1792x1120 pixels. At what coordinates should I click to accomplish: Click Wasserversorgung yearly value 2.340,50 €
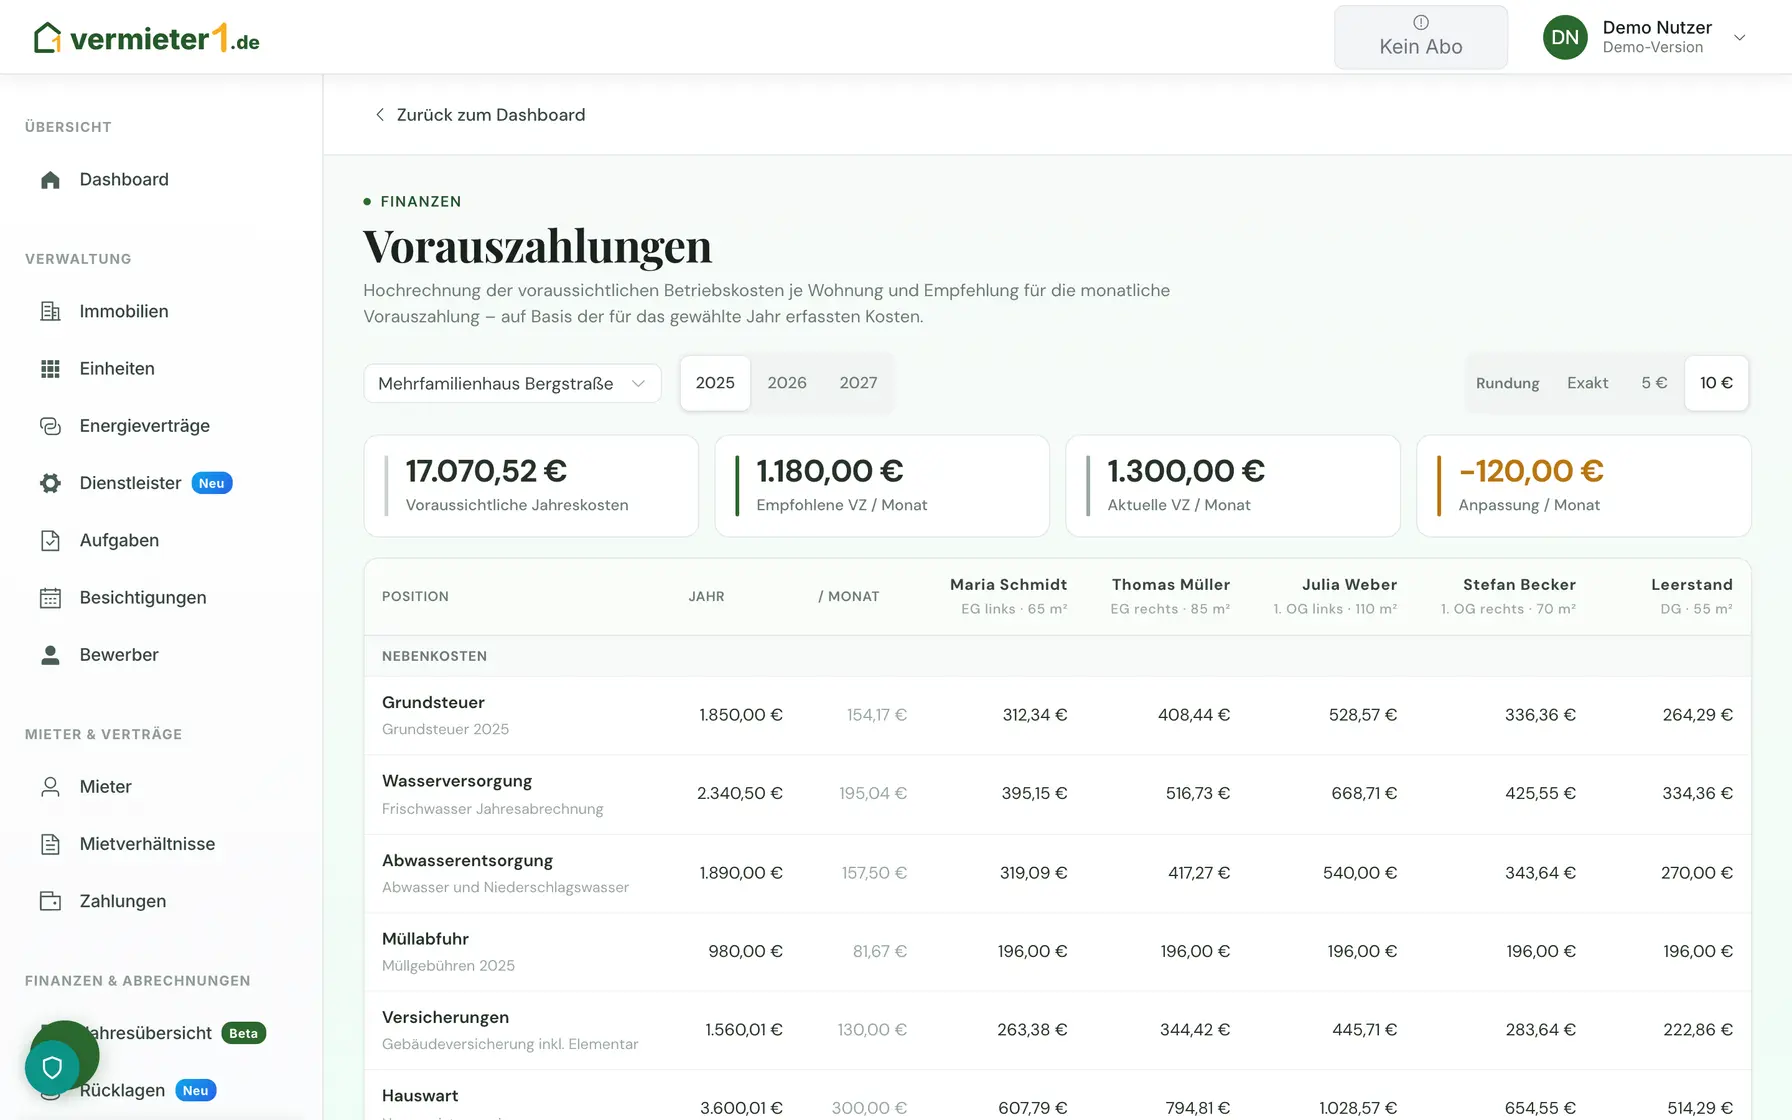[739, 794]
